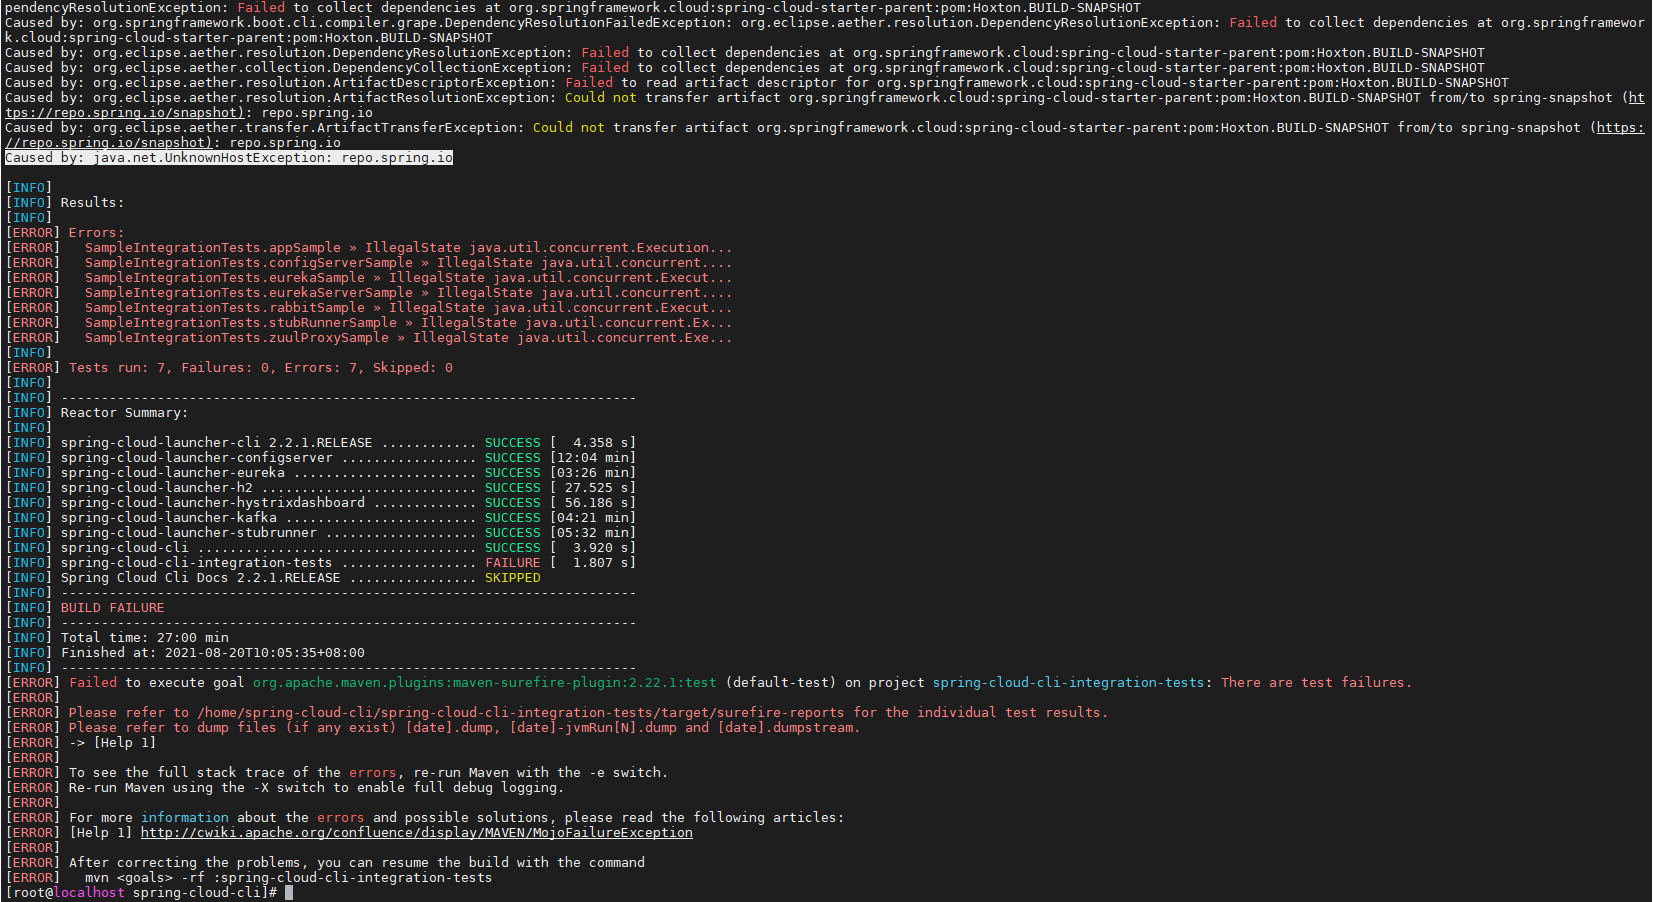Click SampleIntegrationTests.stubRunnerSample error line
The width and height of the screenshot is (1653, 902).
(408, 323)
